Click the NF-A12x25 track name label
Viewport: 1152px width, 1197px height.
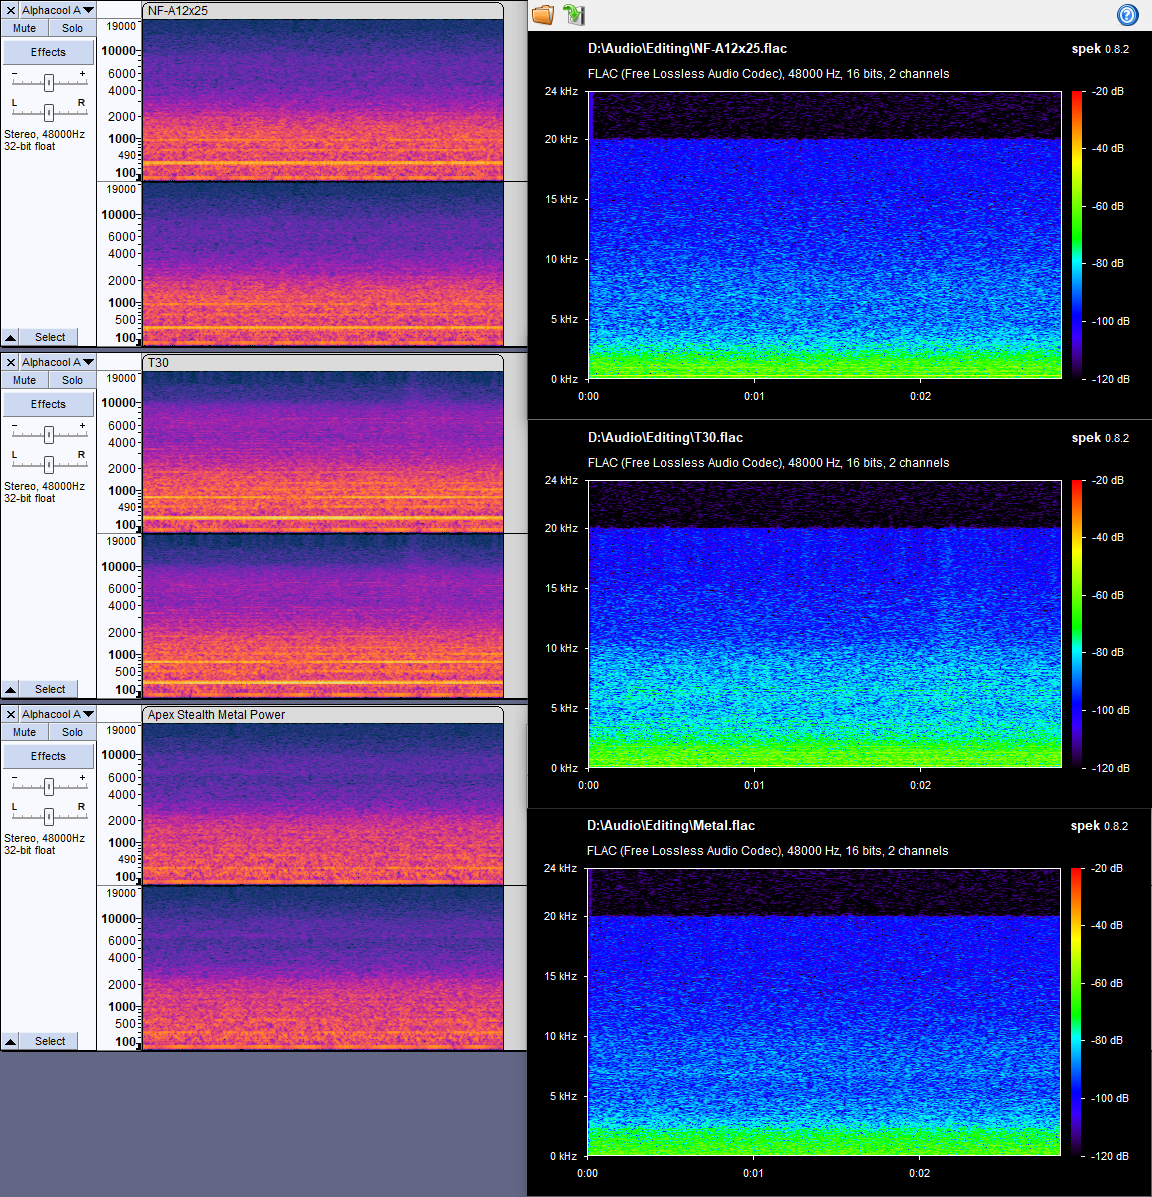[177, 11]
